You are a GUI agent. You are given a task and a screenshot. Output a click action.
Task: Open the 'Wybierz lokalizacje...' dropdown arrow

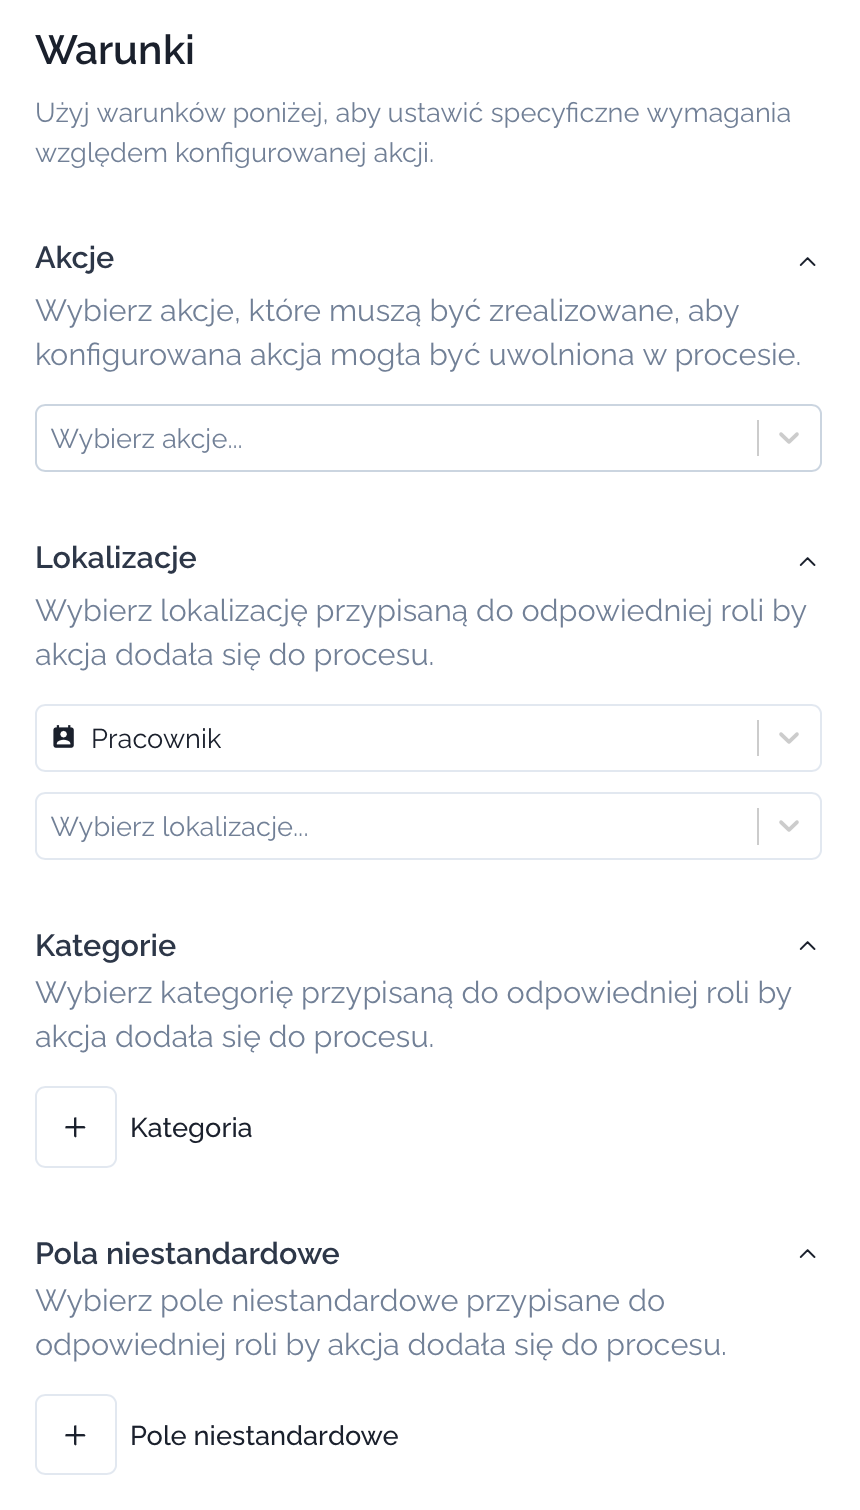(x=789, y=826)
